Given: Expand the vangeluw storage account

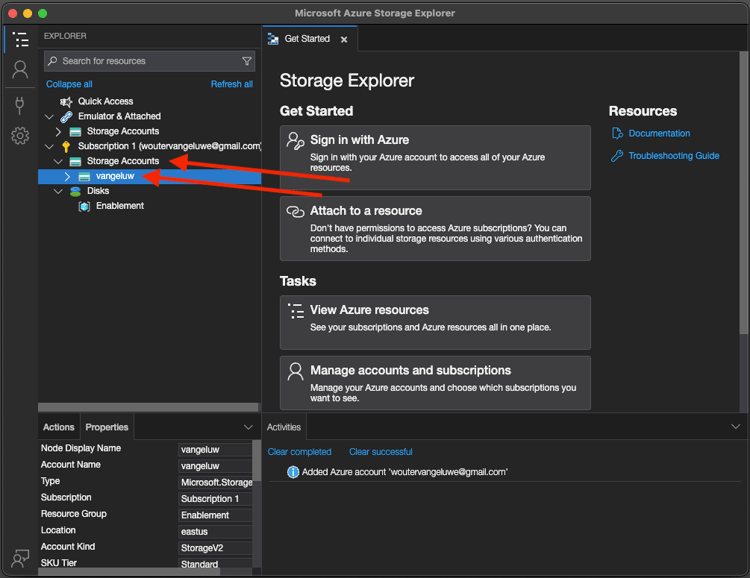Looking at the screenshot, I should click(67, 176).
